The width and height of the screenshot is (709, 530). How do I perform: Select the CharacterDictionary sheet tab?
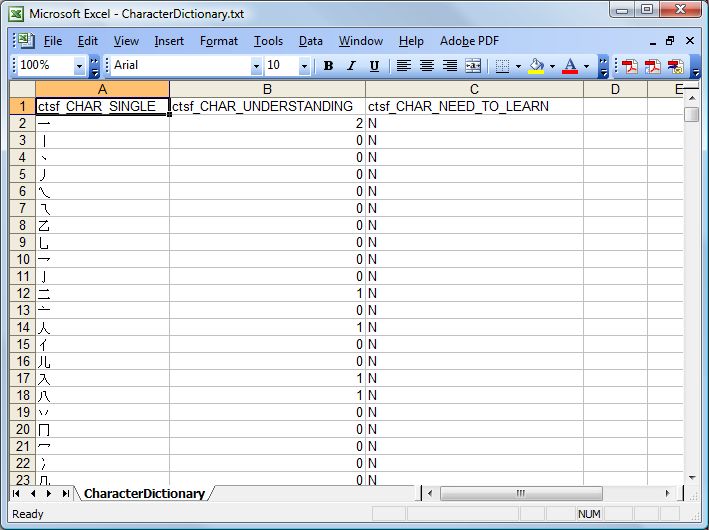click(x=144, y=494)
